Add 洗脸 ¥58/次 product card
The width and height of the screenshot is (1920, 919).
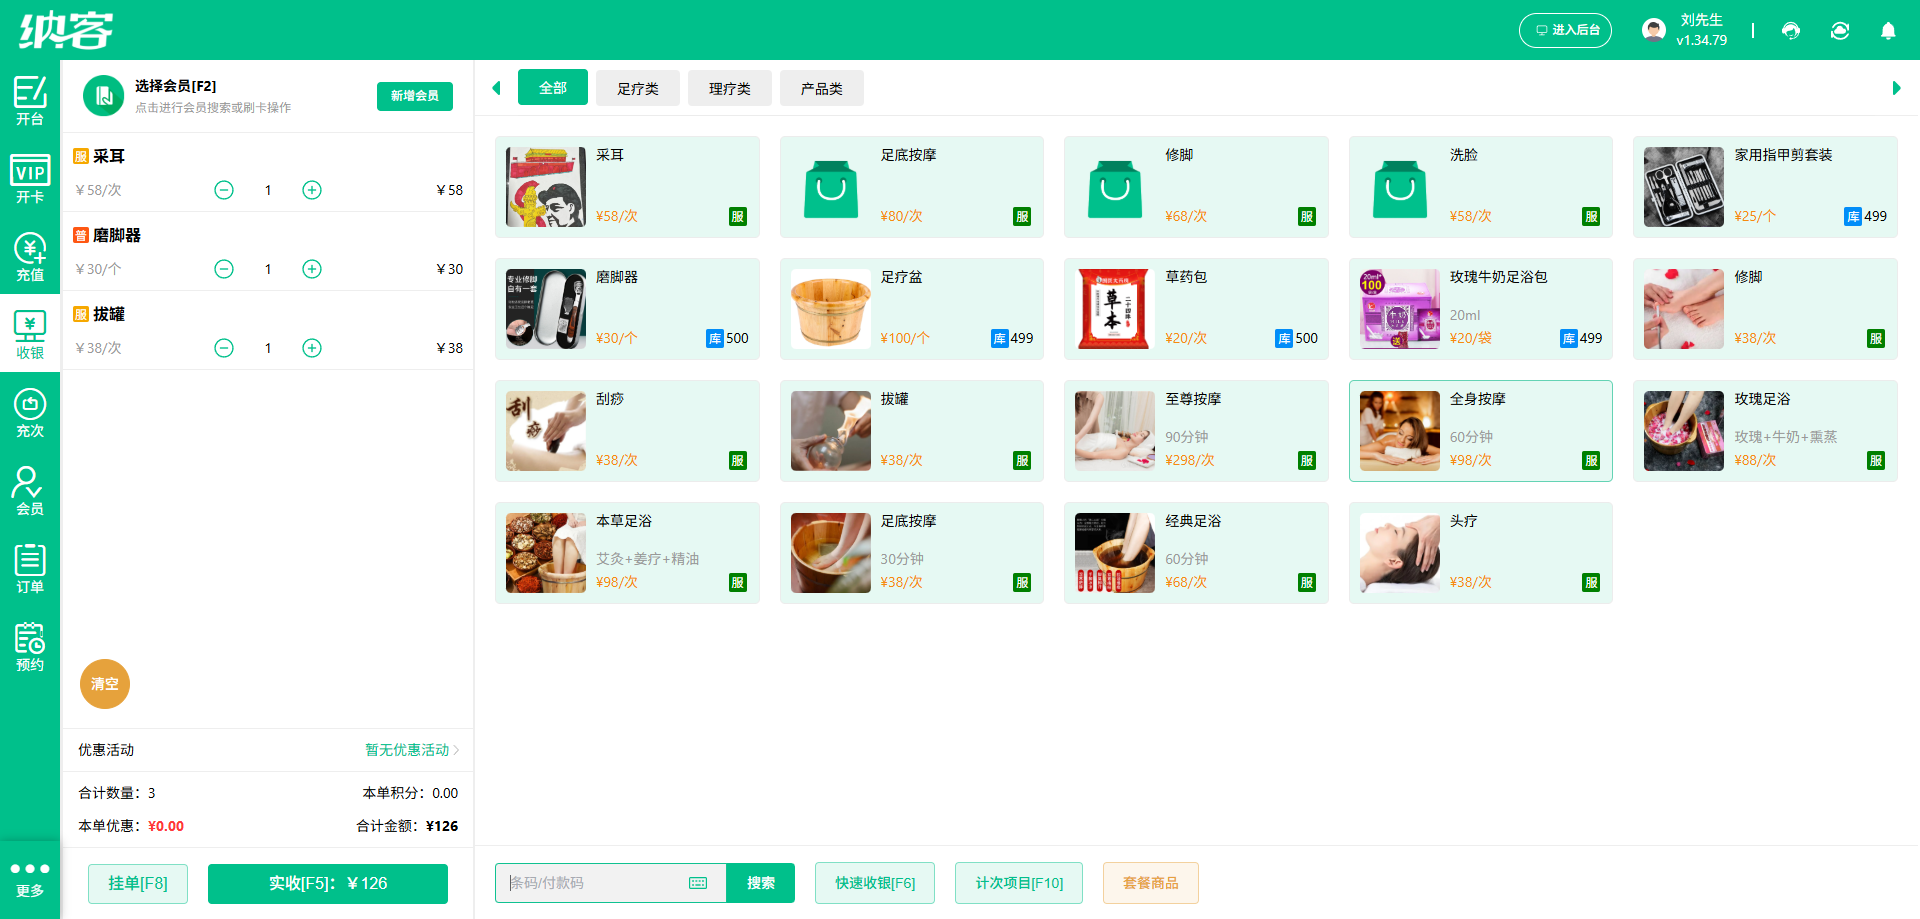click(x=1481, y=187)
